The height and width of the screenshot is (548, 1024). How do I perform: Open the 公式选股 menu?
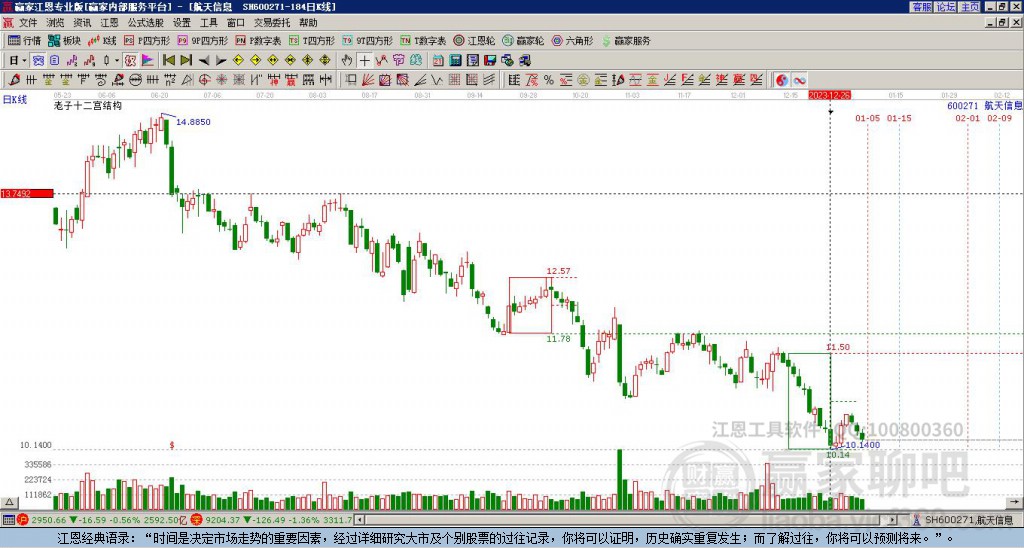[x=145, y=23]
